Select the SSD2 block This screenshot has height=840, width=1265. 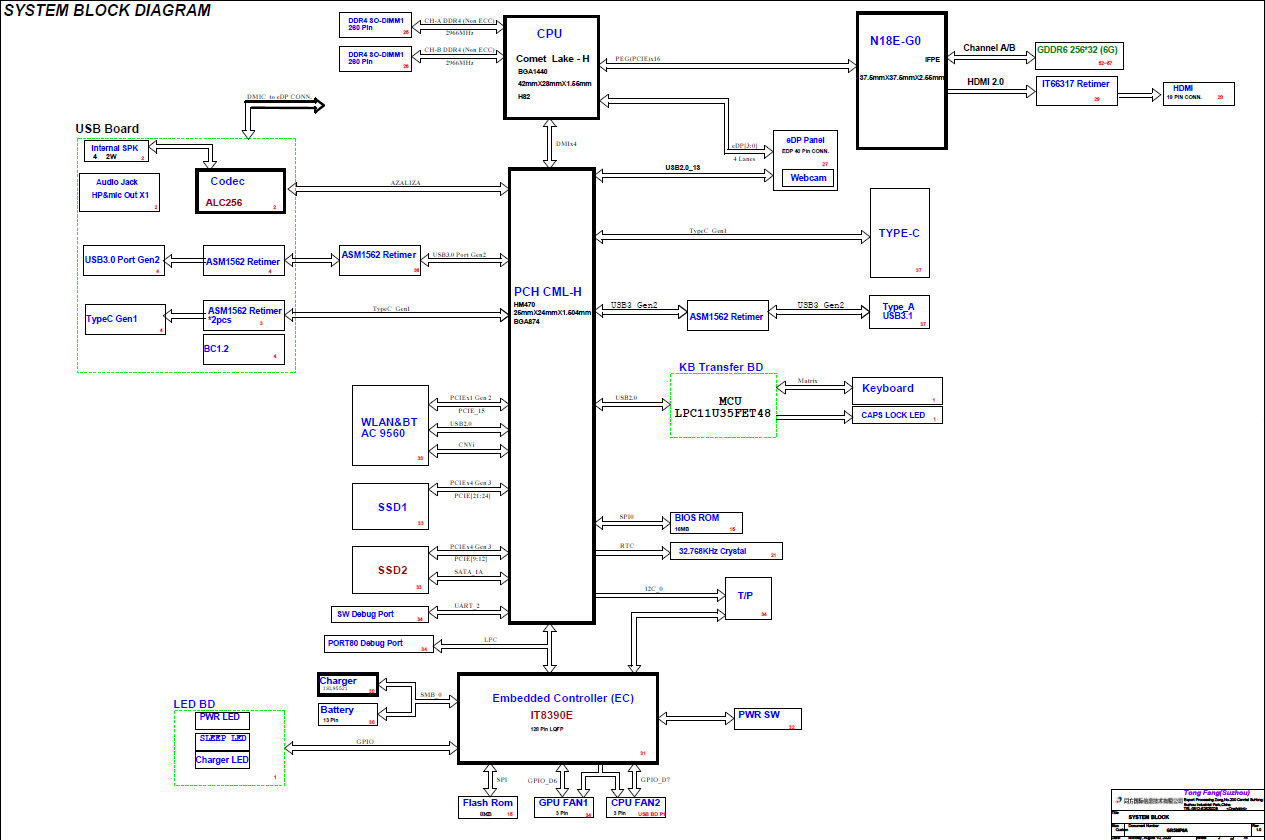point(390,570)
